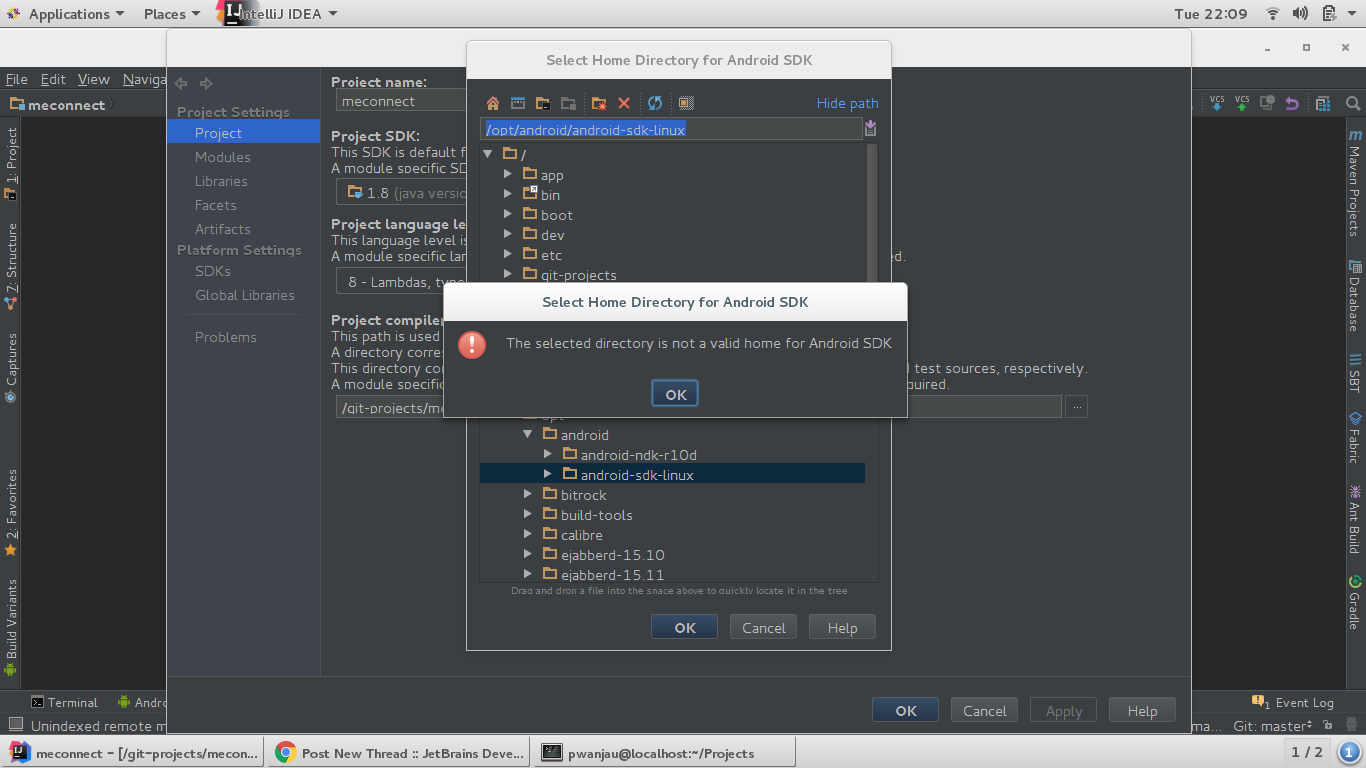Delete the selected folder via the red X

click(623, 103)
